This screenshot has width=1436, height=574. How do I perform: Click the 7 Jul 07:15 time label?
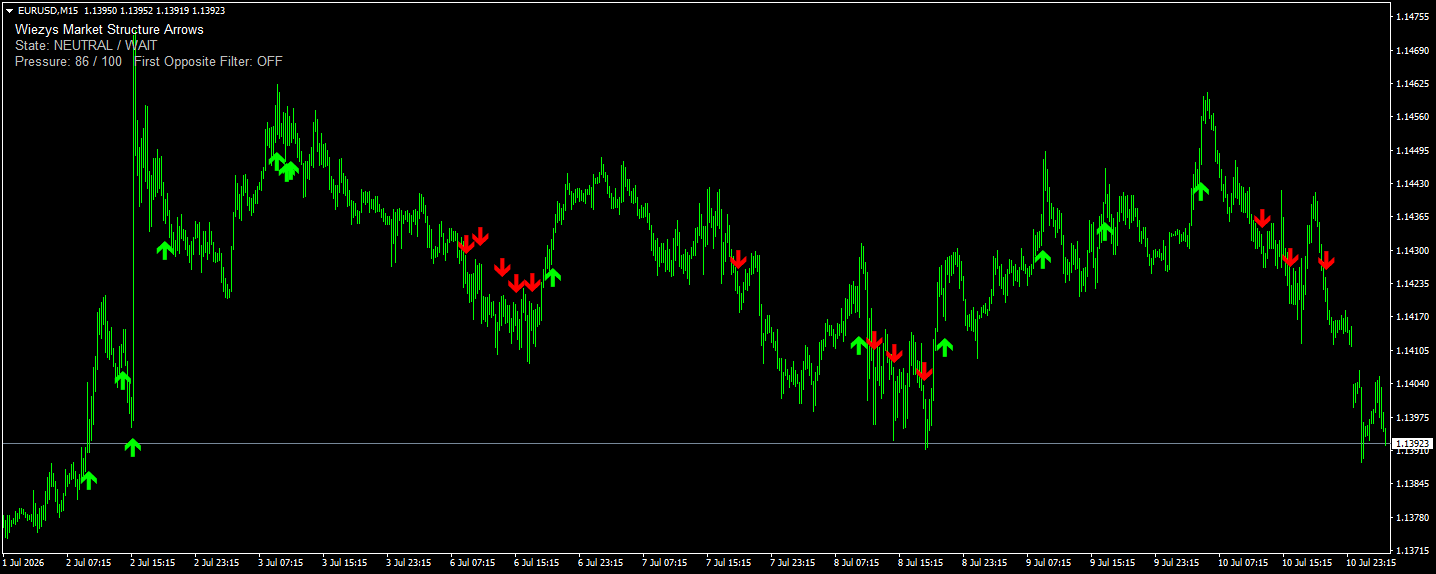point(665,563)
